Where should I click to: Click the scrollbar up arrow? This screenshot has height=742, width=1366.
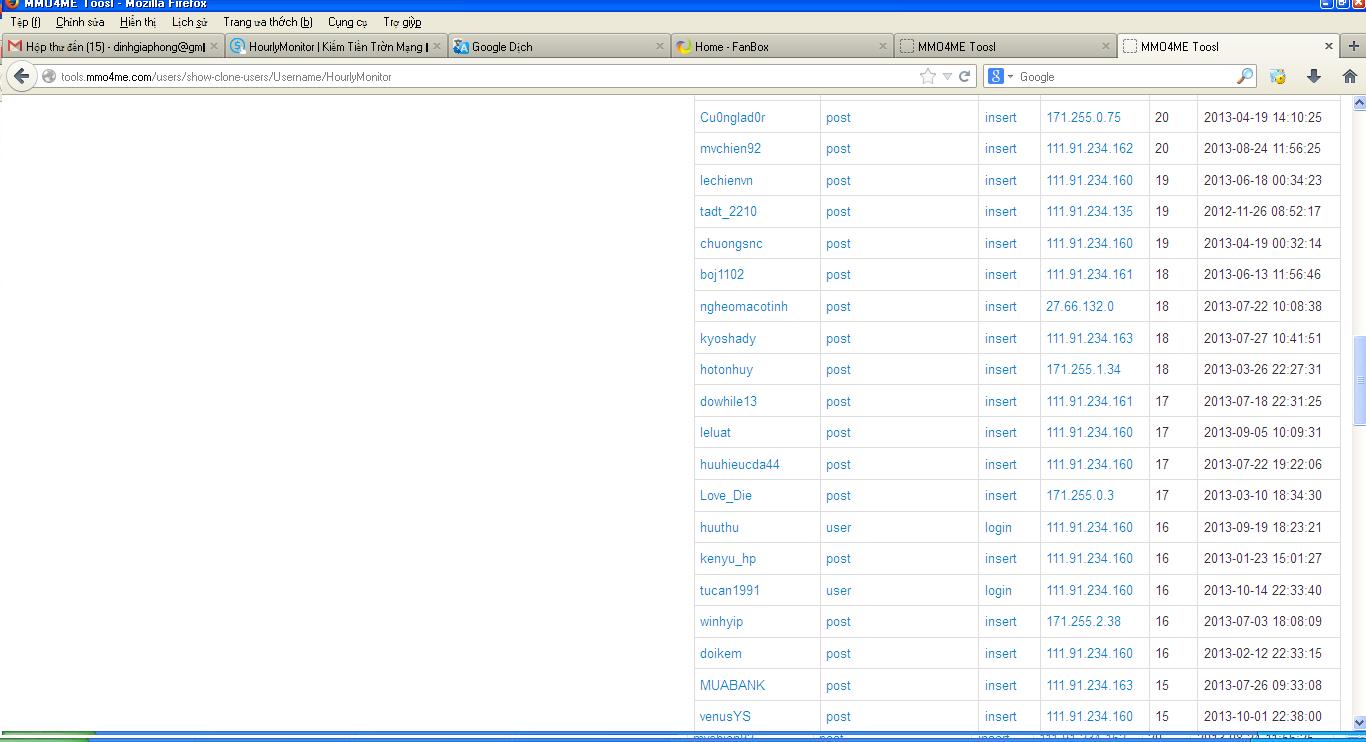pos(1359,103)
